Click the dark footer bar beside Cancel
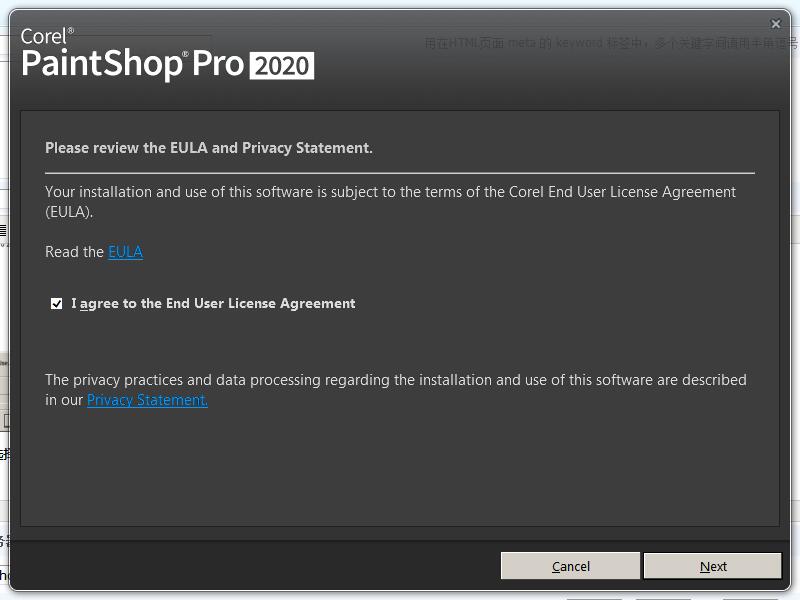Viewport: 800px width, 600px height. 255,566
